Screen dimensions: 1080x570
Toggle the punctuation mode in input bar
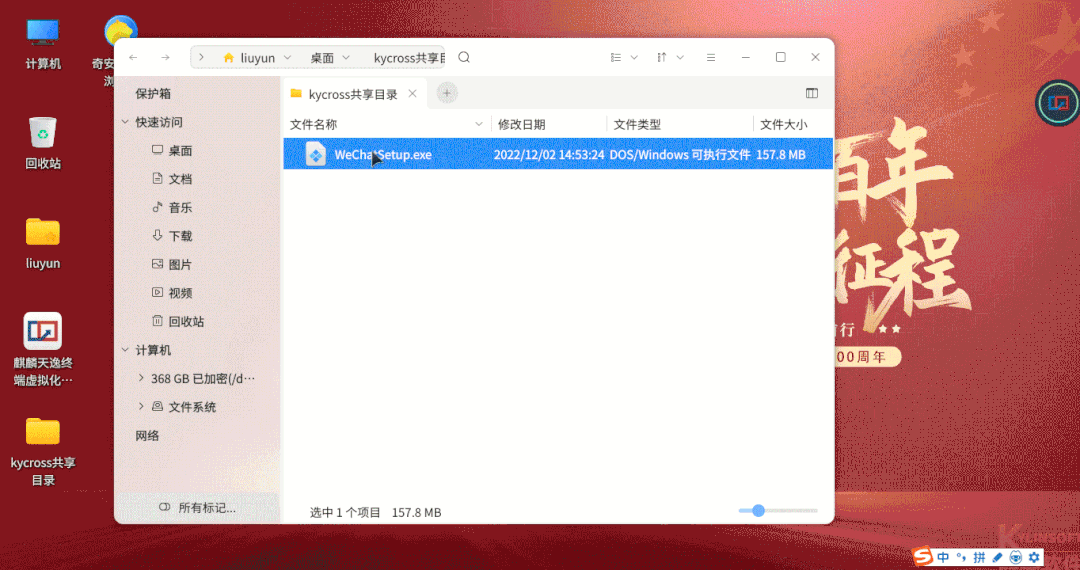[962, 557]
